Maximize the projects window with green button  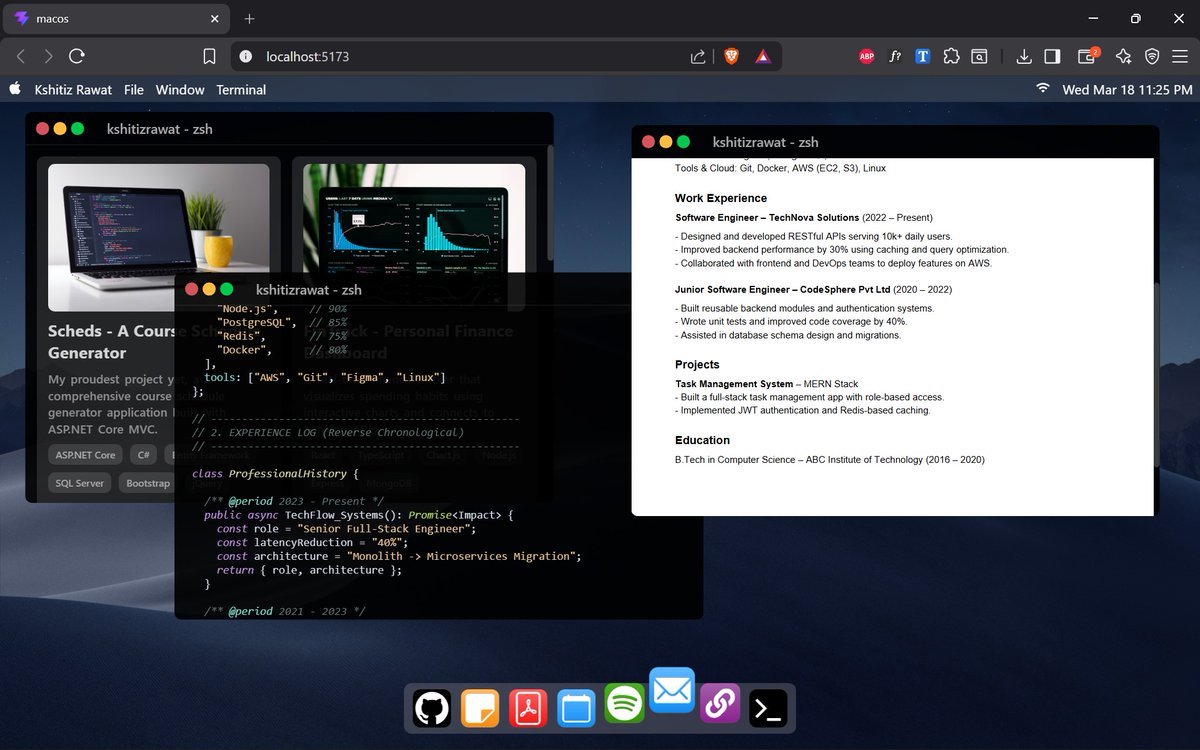click(x=77, y=129)
